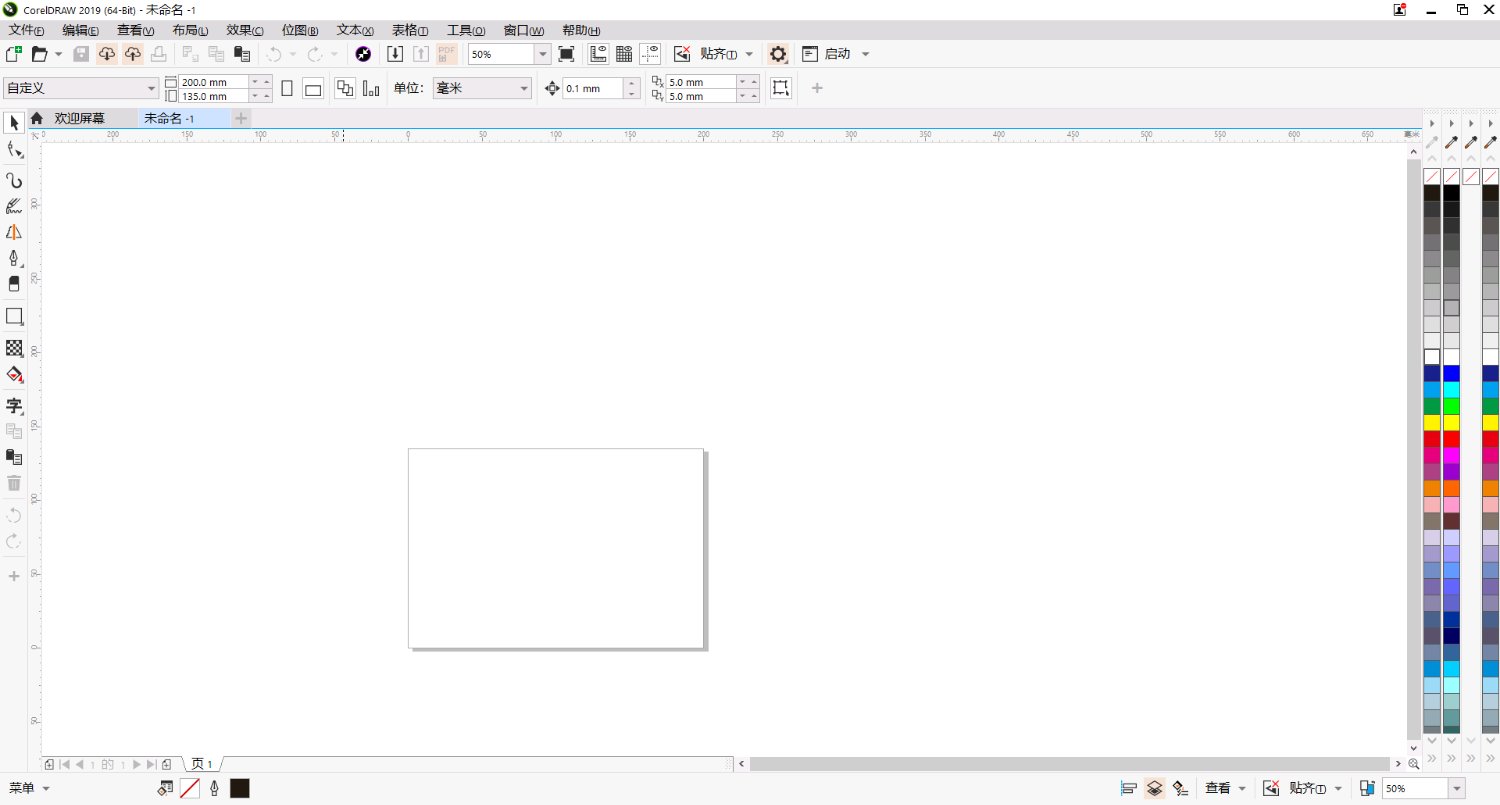
Task: Toggle the layers icon in status bar
Action: [x=1155, y=788]
